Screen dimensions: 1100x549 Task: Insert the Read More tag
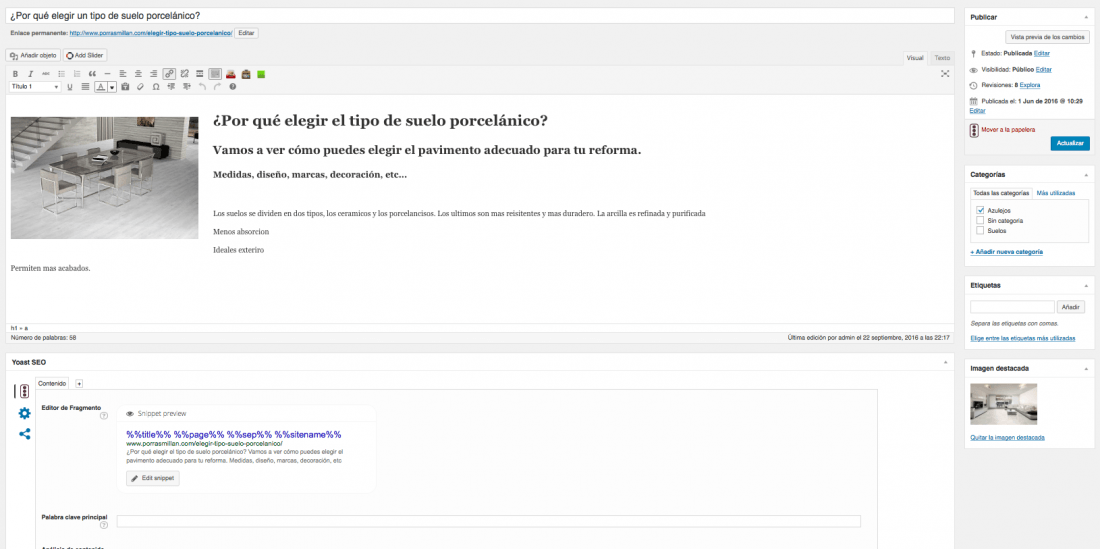(200, 74)
